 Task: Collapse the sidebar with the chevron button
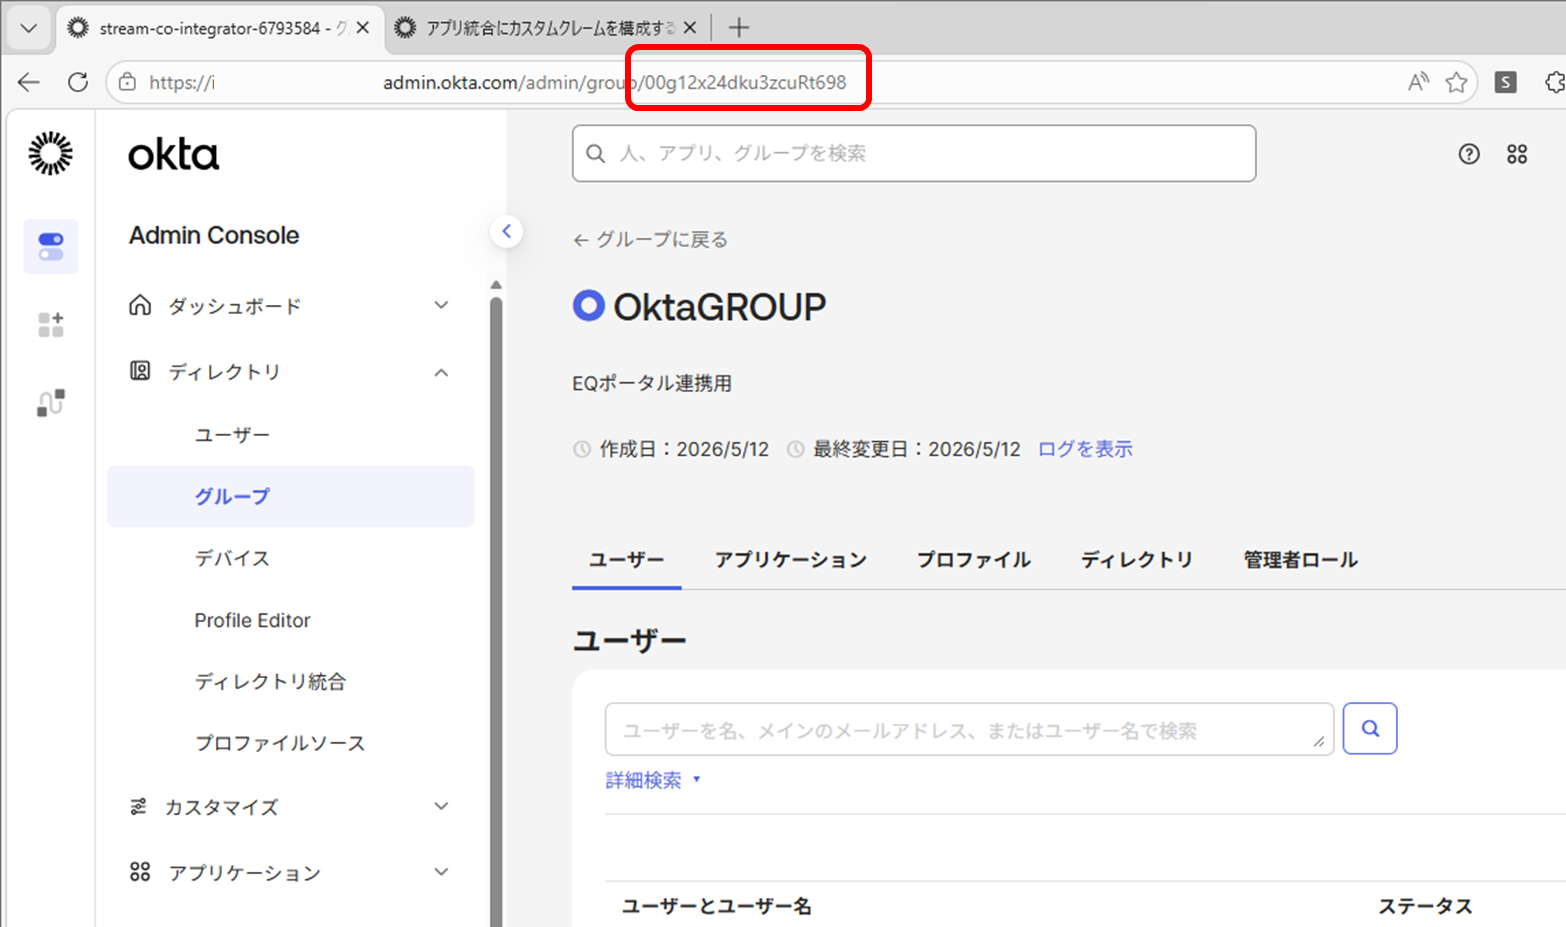tap(507, 232)
